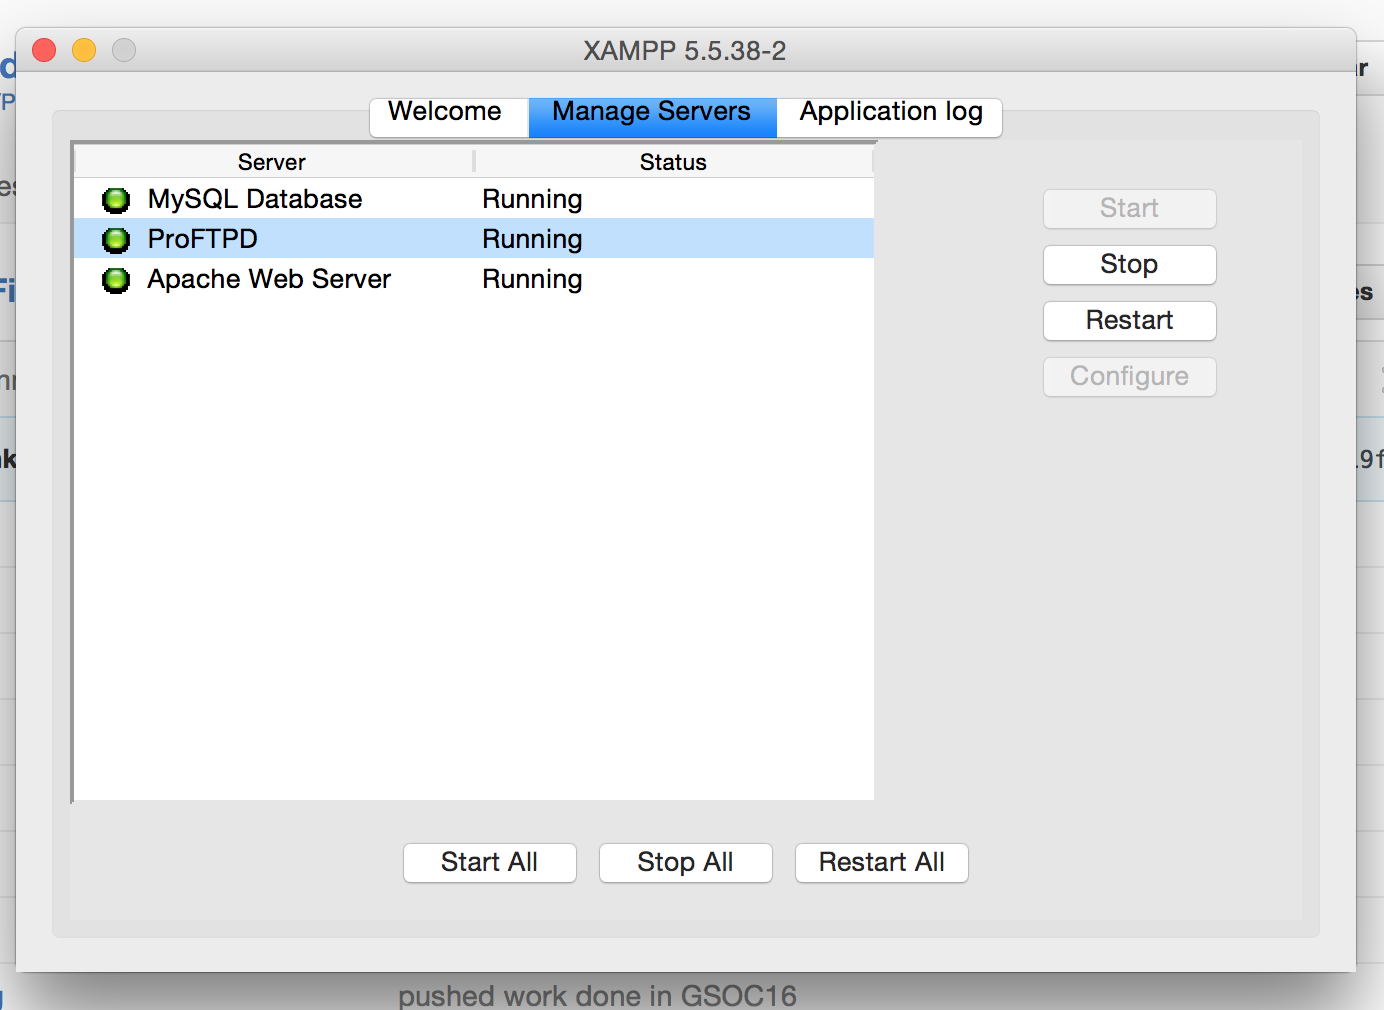Select the MySQL Database row
The height and width of the screenshot is (1010, 1384).
[474, 199]
